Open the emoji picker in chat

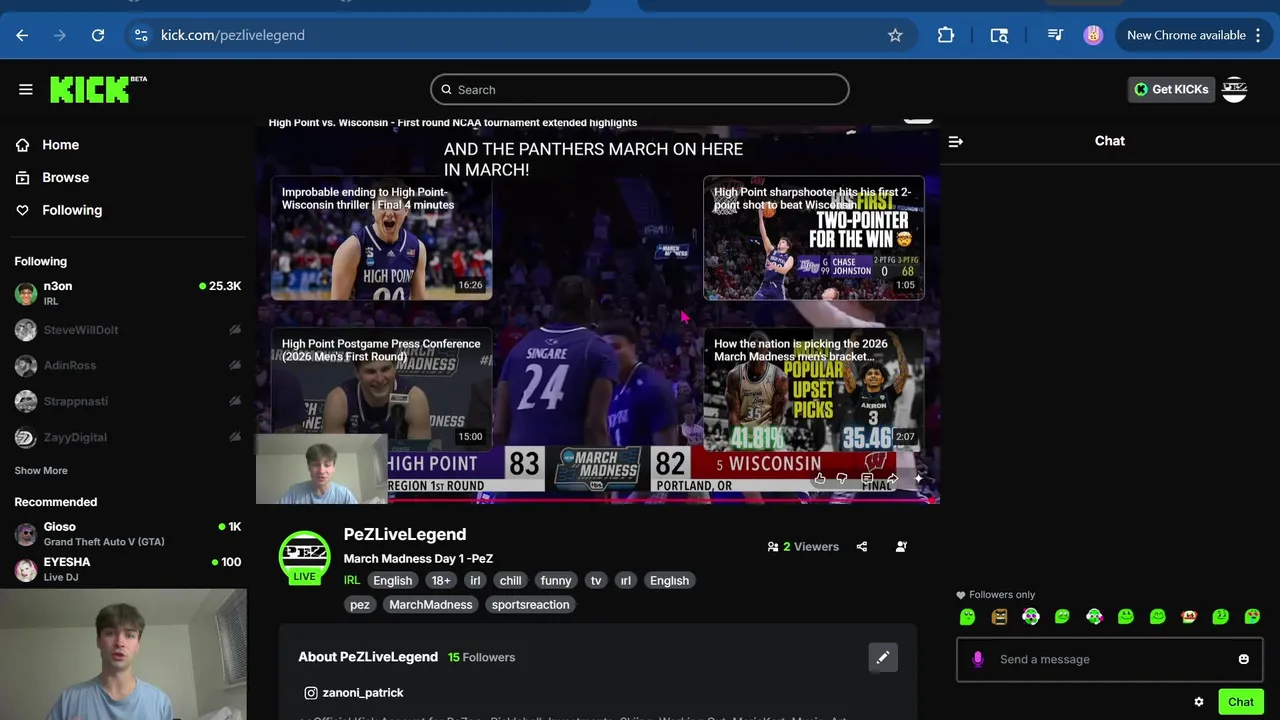pyautogui.click(x=1243, y=659)
